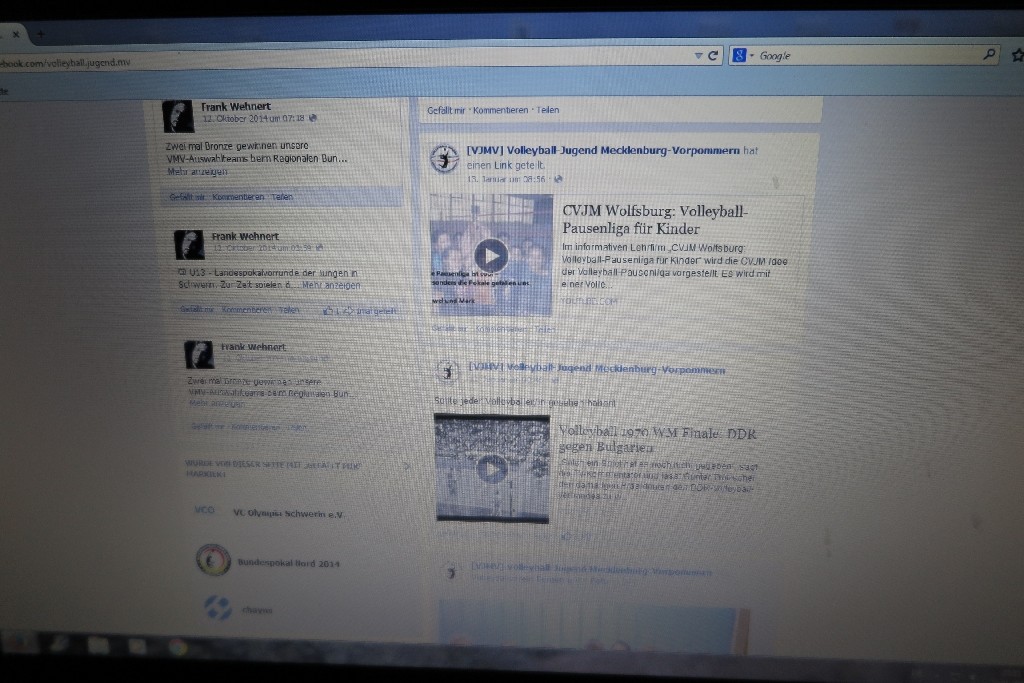Play the Volleyball 1970 WM Finale video
The width and height of the screenshot is (1024, 683).
[x=492, y=468]
